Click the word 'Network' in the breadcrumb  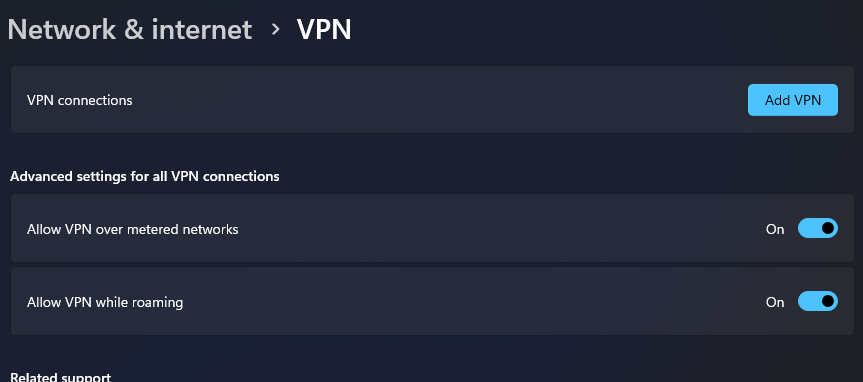point(62,29)
